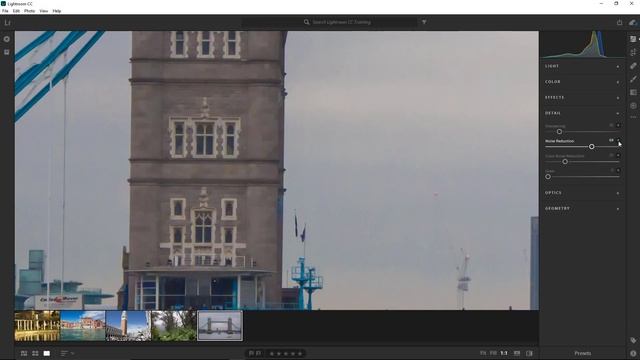Open the Presets panel
The width and height of the screenshot is (640, 360).
(583, 353)
